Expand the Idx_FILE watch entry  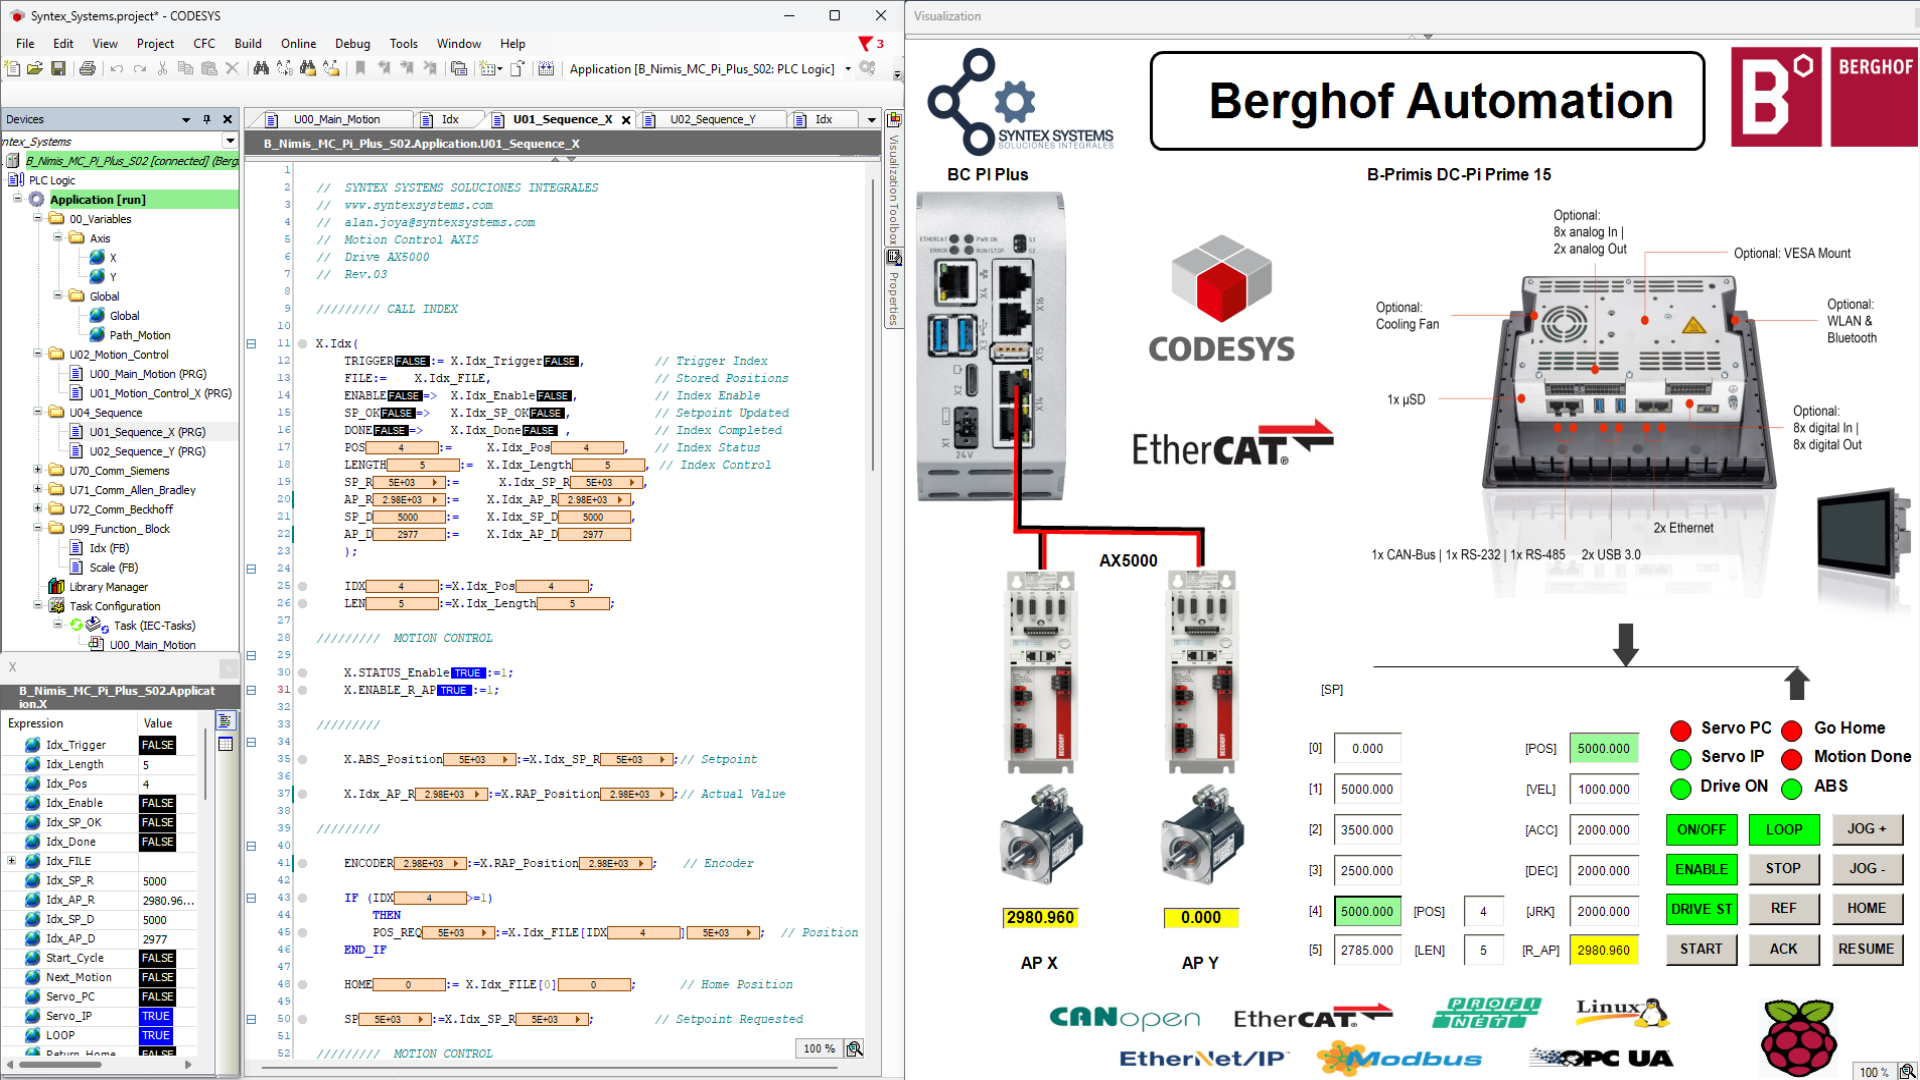(x=12, y=861)
